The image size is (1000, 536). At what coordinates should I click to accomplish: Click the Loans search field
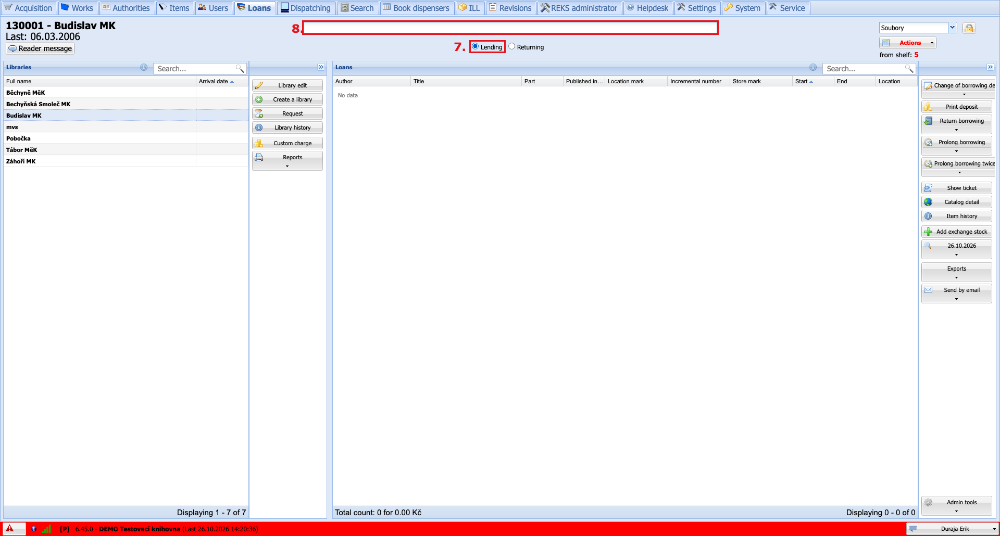click(863, 68)
